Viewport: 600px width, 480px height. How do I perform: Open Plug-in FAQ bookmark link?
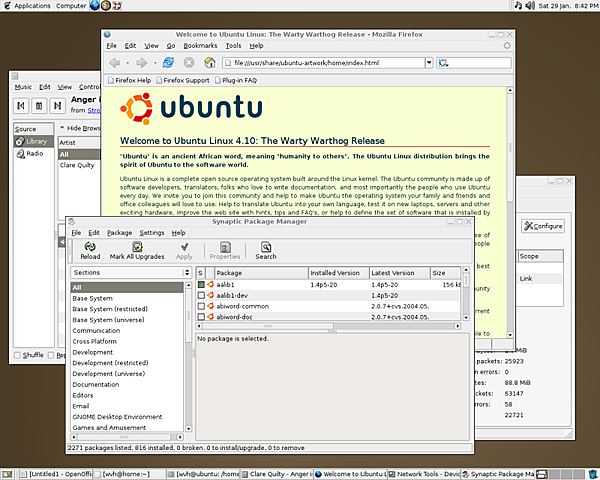point(236,80)
